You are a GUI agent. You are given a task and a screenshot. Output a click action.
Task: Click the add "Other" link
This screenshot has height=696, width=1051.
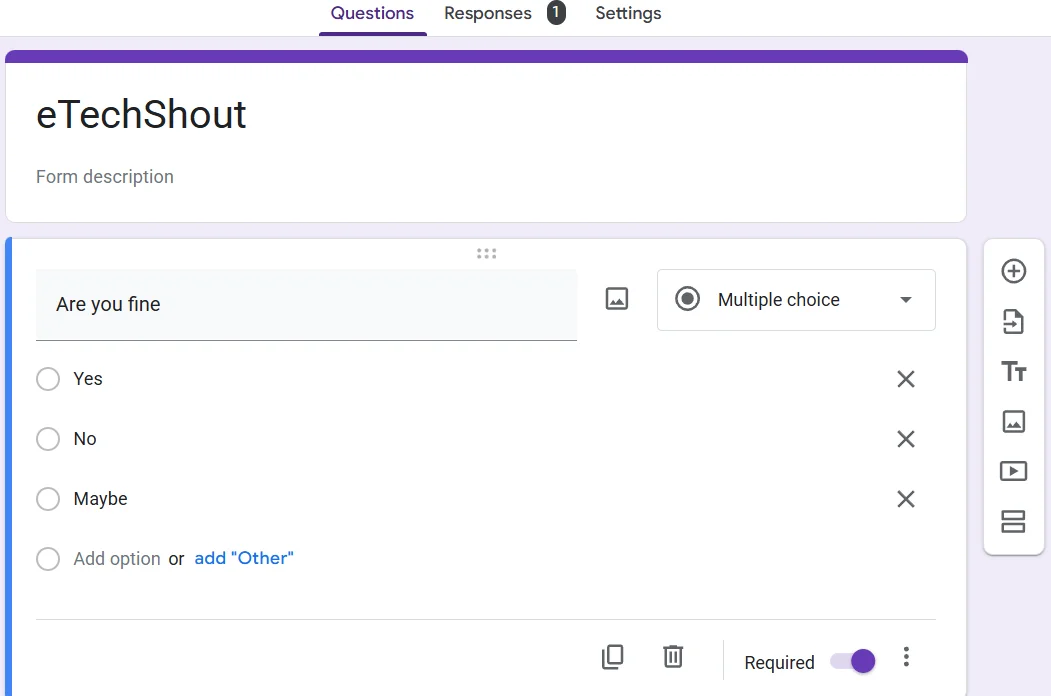point(244,558)
